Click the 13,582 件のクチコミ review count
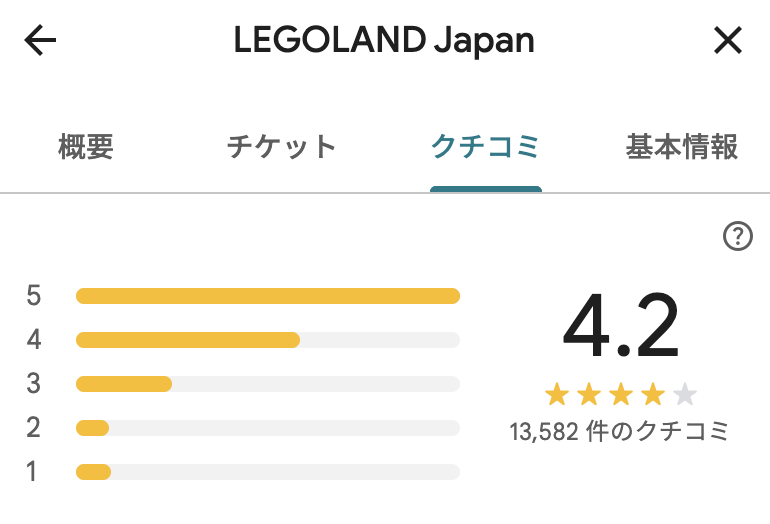Image resolution: width=770 pixels, height=524 pixels. click(x=620, y=432)
